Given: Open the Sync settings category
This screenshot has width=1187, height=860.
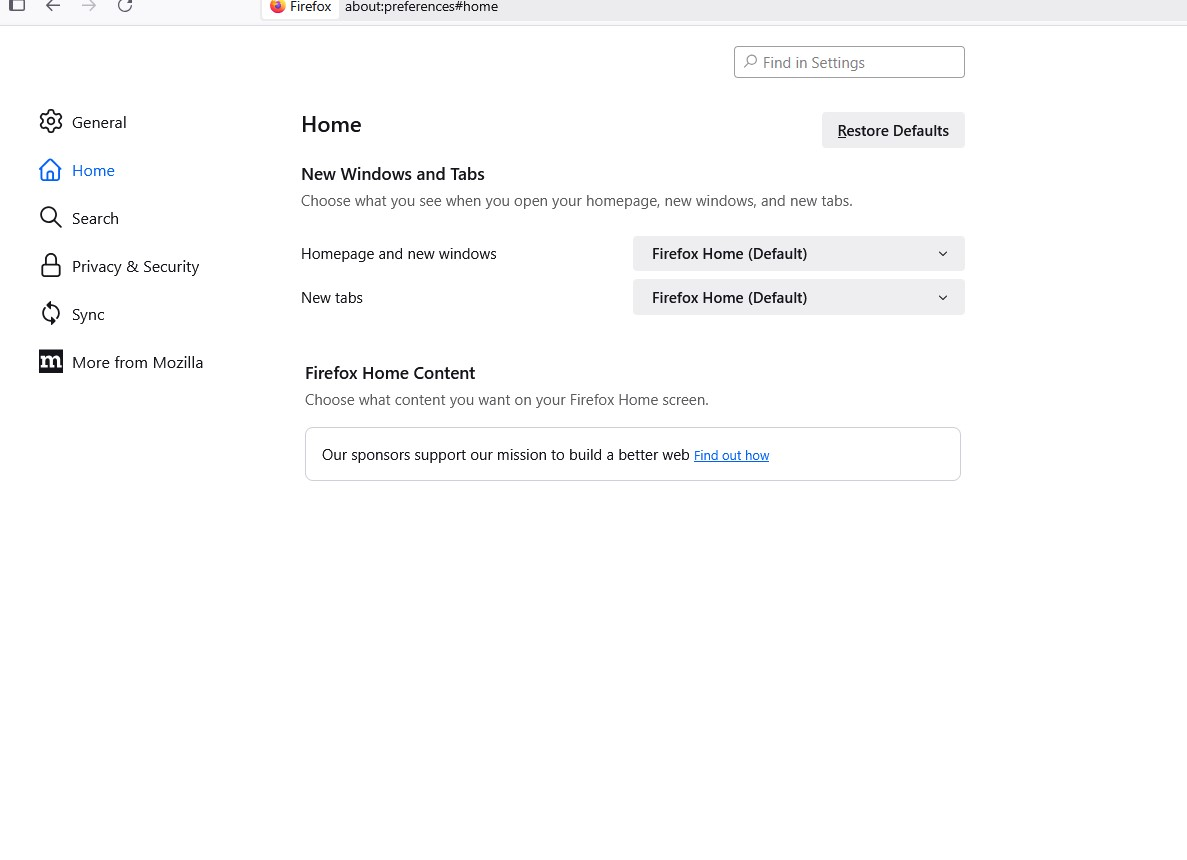Looking at the screenshot, I should click(x=88, y=314).
